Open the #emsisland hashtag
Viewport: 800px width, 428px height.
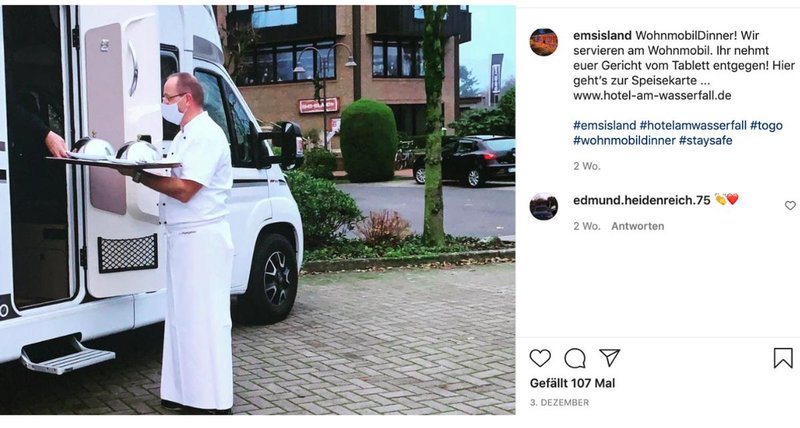(x=605, y=125)
